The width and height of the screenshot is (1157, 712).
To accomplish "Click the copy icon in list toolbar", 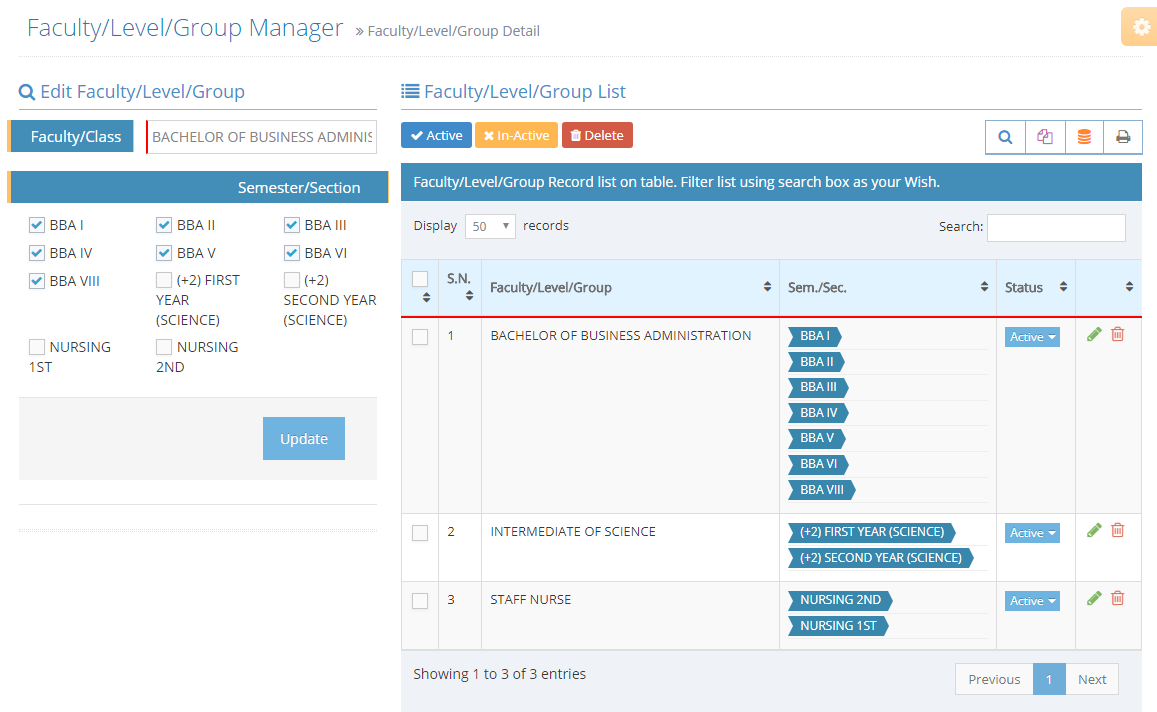I will (x=1045, y=137).
